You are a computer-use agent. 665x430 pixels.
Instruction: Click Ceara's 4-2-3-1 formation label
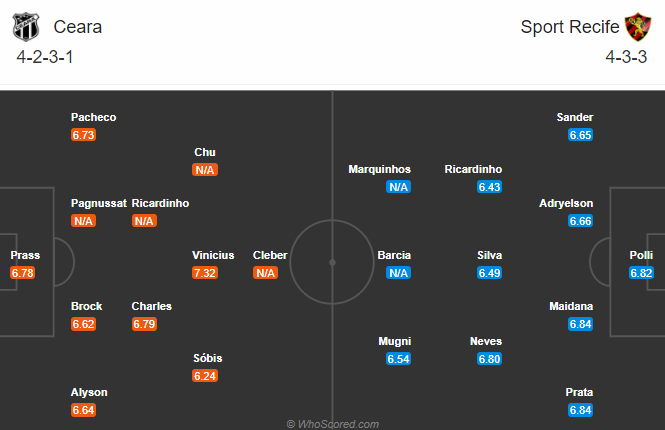point(45,57)
